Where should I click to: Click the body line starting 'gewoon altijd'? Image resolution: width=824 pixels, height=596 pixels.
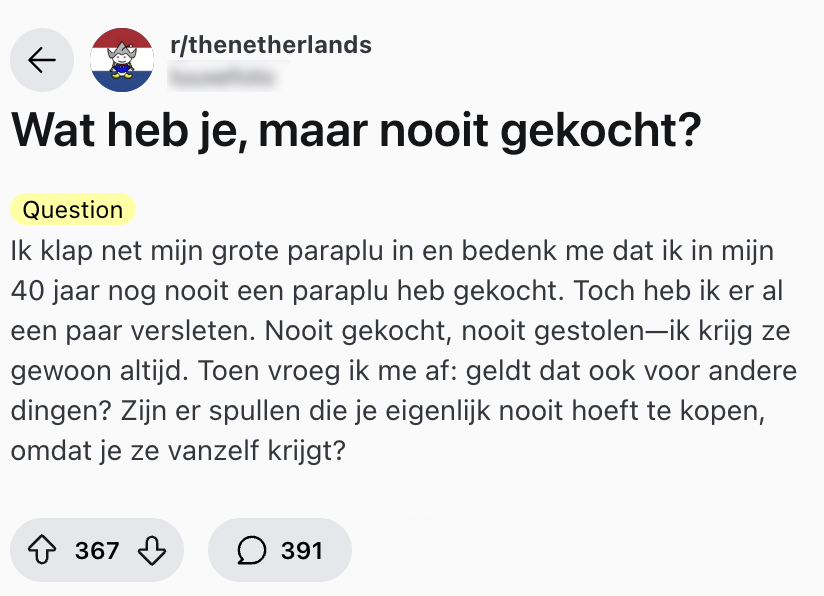click(x=403, y=371)
